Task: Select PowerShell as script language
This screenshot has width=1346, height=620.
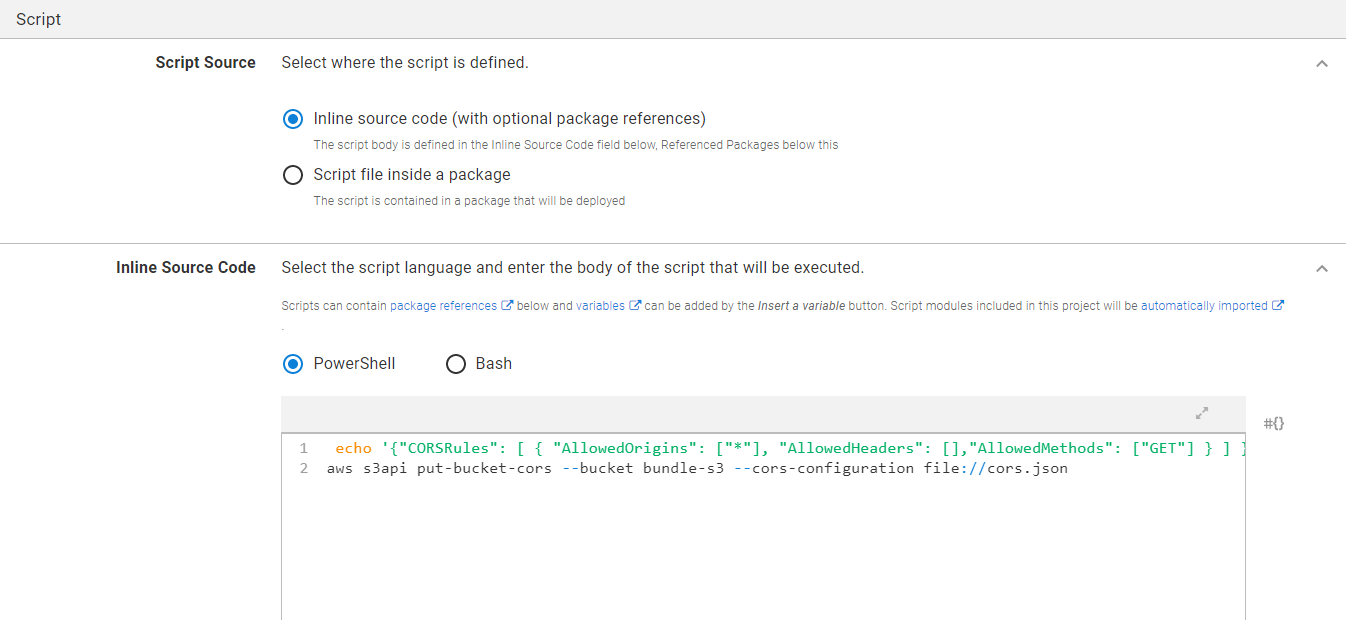Action: click(x=293, y=364)
